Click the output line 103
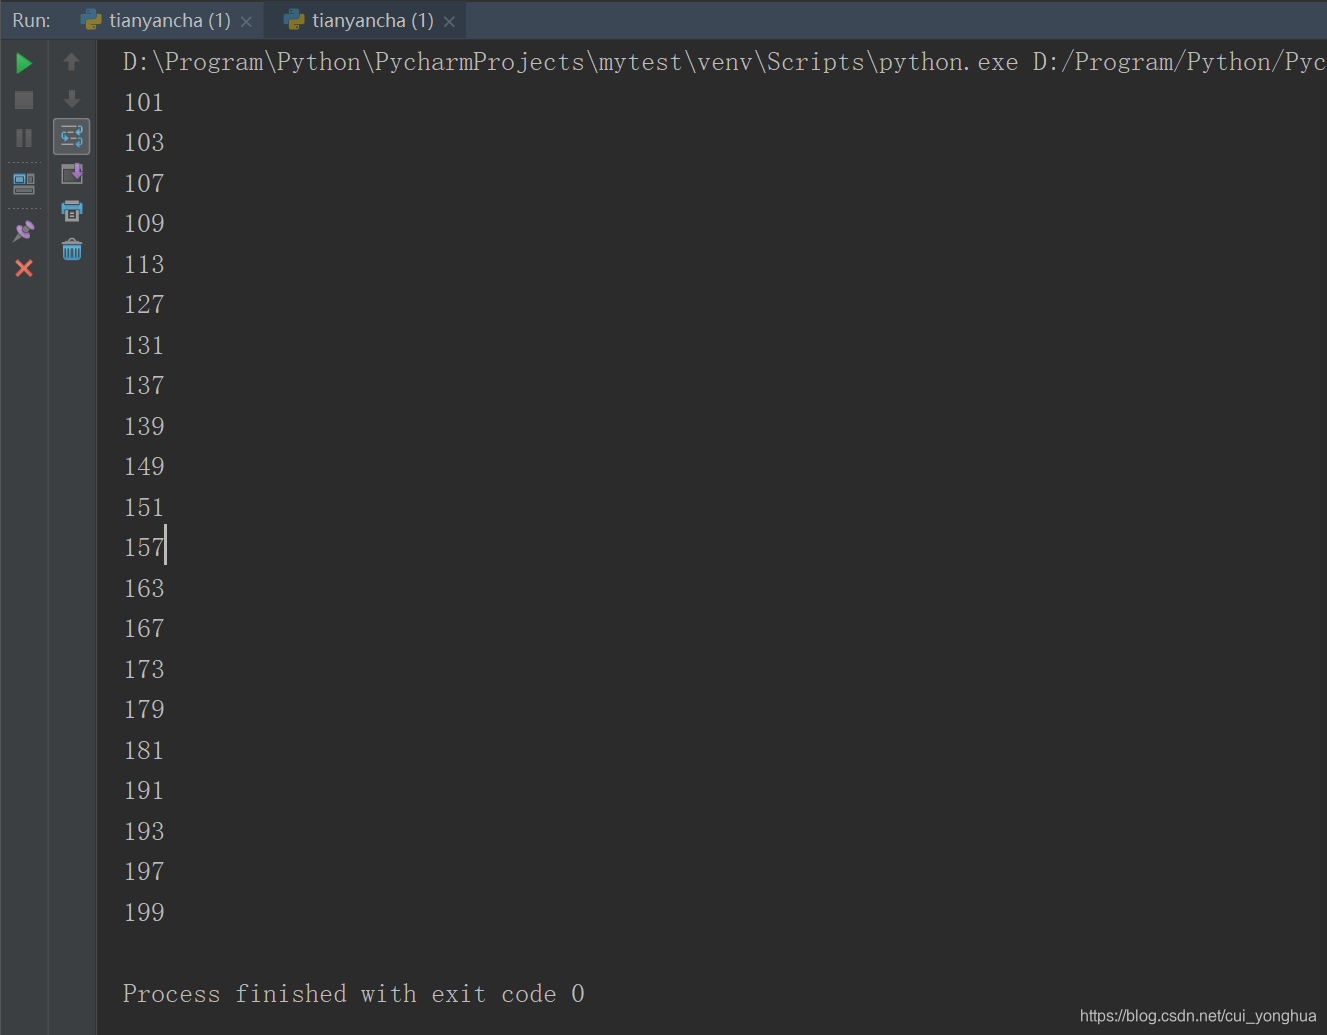Screen dimensions: 1327x1035 click(x=144, y=143)
